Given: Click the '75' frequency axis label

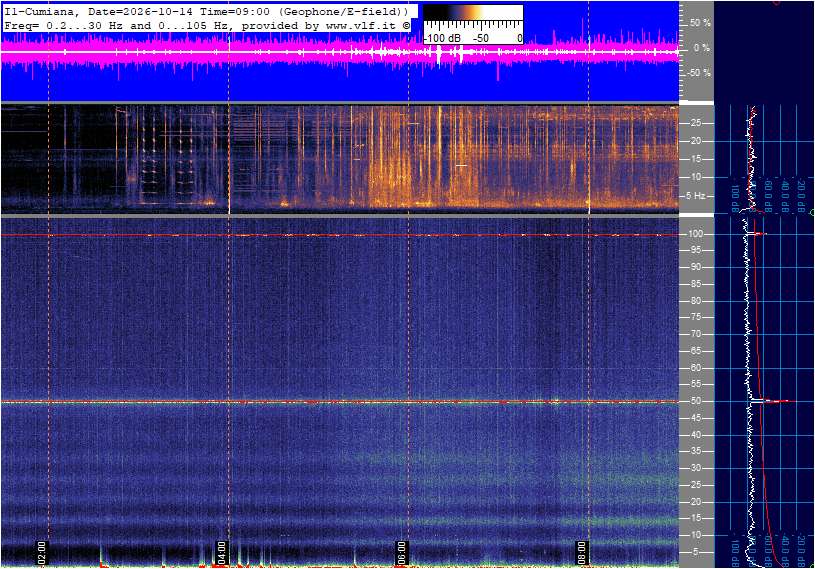Looking at the screenshot, I should point(695,317).
